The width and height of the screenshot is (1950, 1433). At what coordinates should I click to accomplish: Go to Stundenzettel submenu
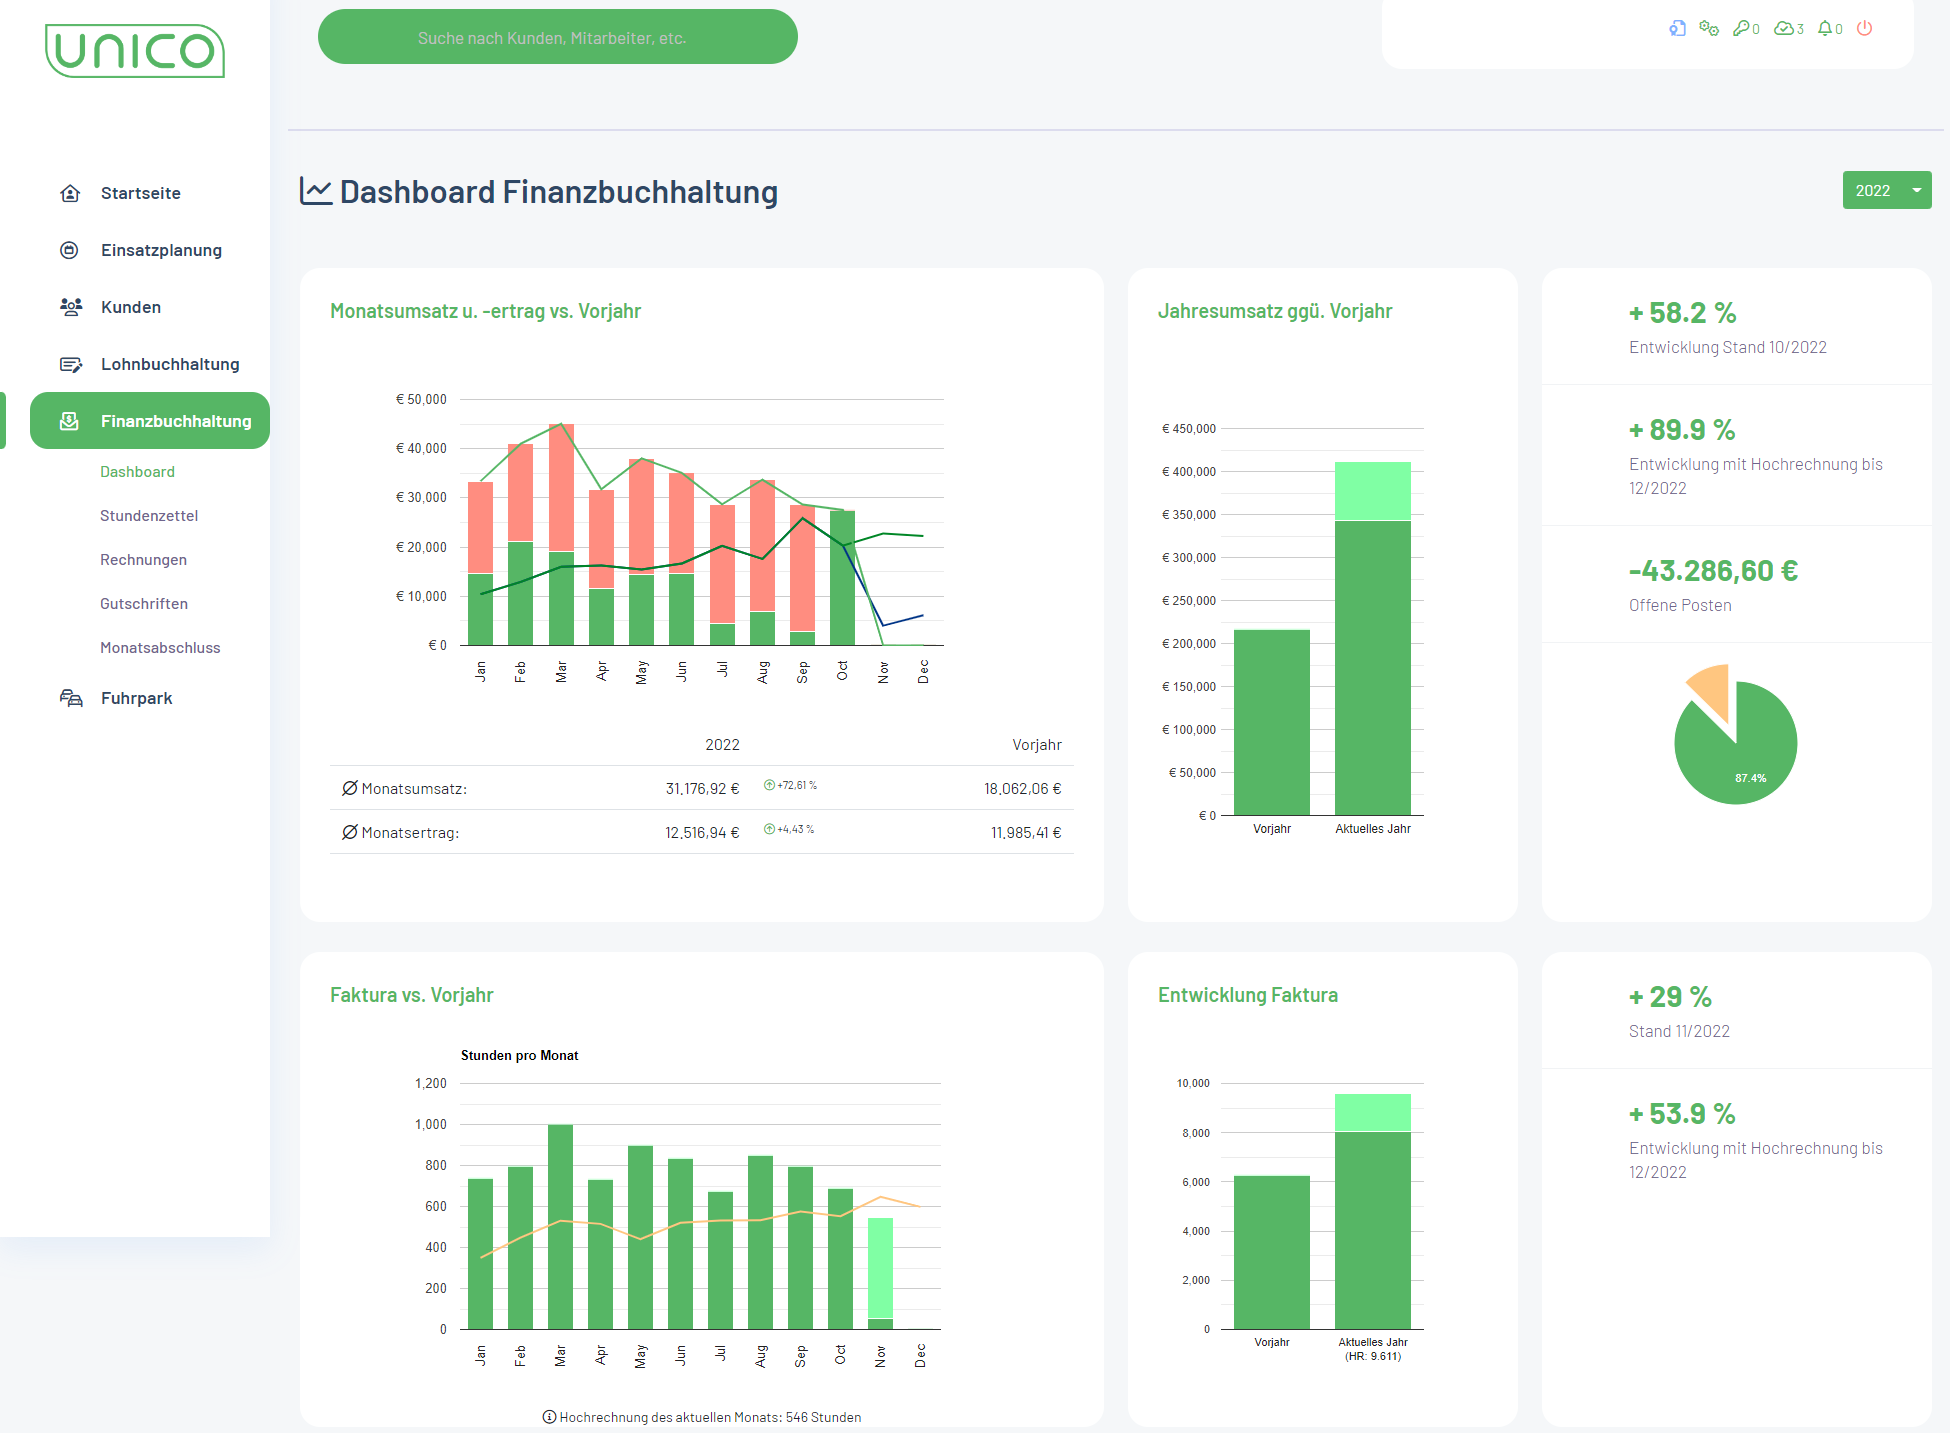pyautogui.click(x=149, y=516)
